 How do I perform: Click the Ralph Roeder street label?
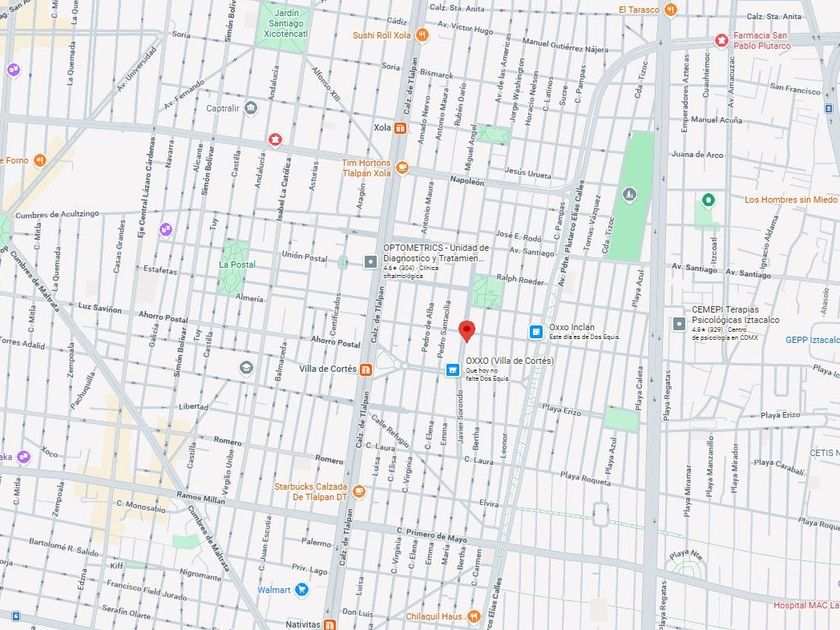pos(520,279)
